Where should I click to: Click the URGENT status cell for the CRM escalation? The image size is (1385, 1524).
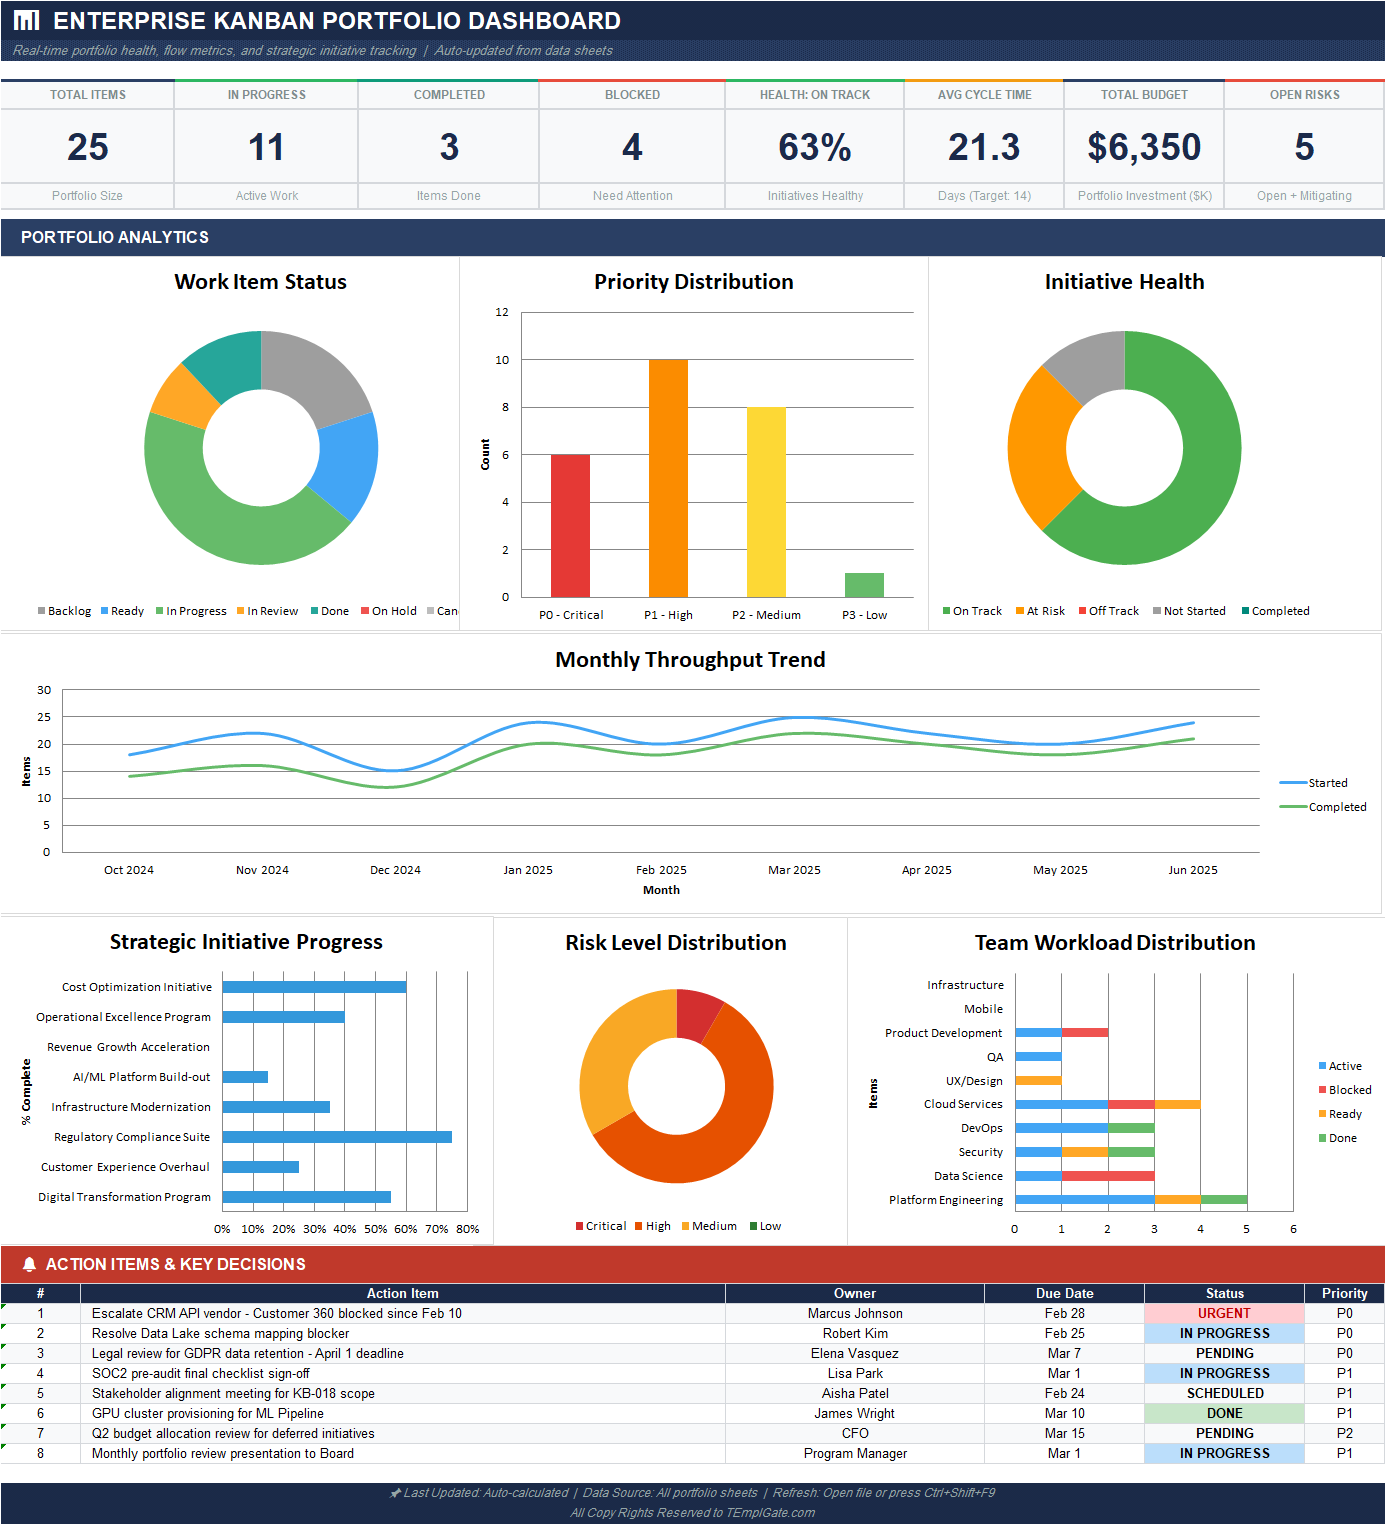point(1224,1313)
